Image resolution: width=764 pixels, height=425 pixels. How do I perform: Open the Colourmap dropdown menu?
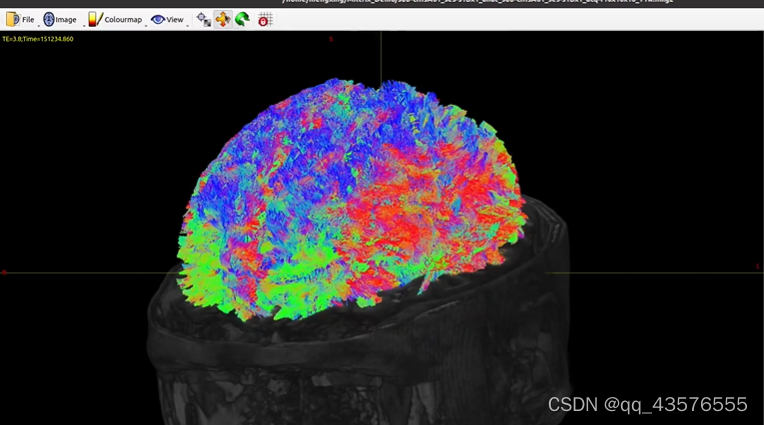(x=115, y=19)
